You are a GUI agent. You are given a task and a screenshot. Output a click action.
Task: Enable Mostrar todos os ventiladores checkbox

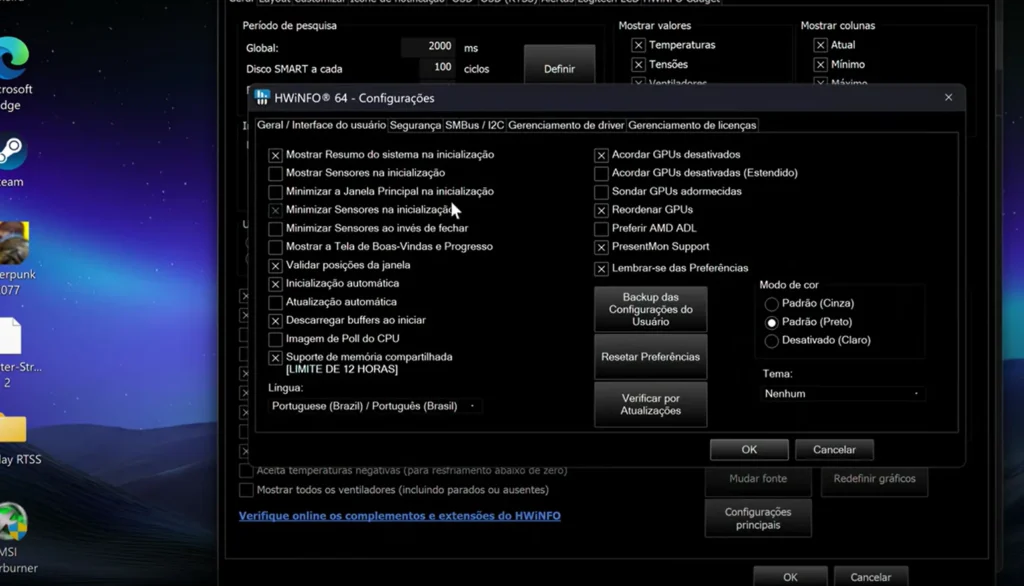(x=246, y=490)
